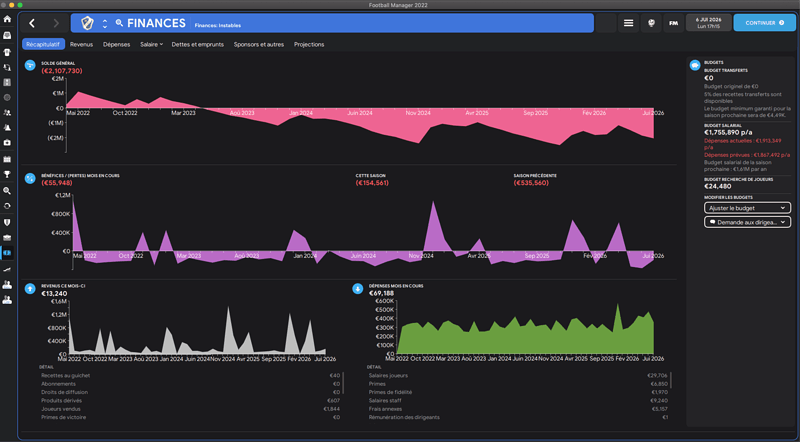The image size is (800, 442).
Task: Open the 'Ajuster le budget' dropdown
Action: [747, 207]
